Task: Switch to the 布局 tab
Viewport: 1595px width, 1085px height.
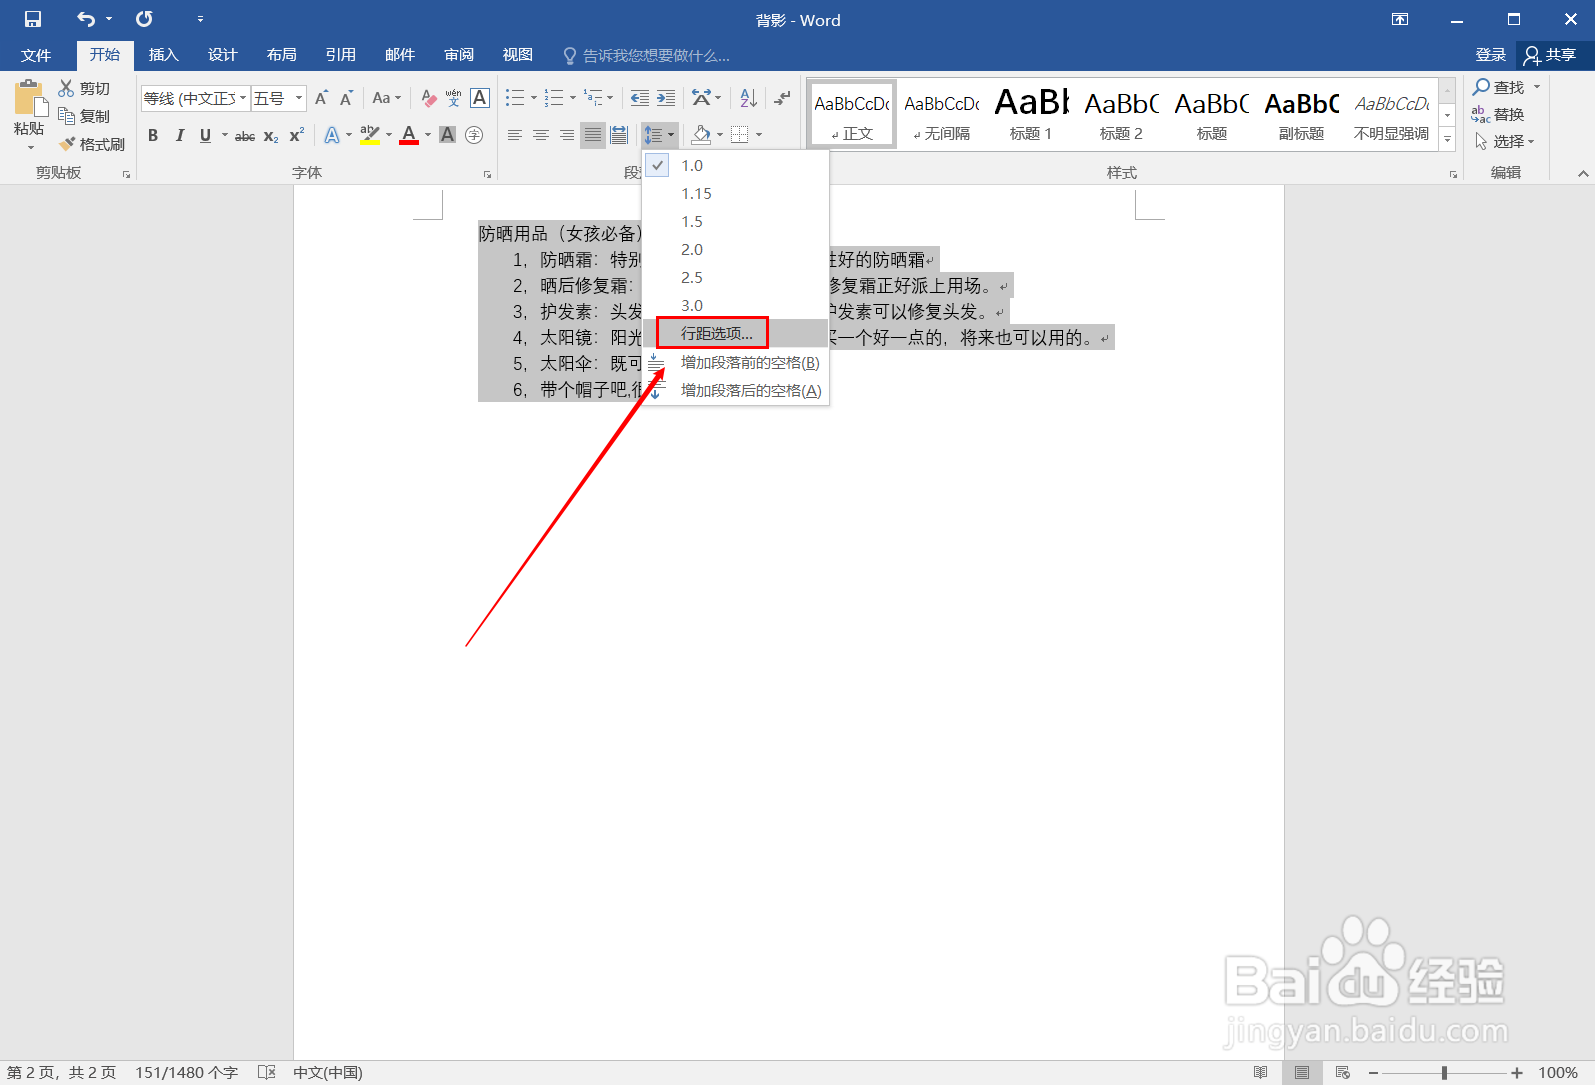Action: pyautogui.click(x=281, y=55)
